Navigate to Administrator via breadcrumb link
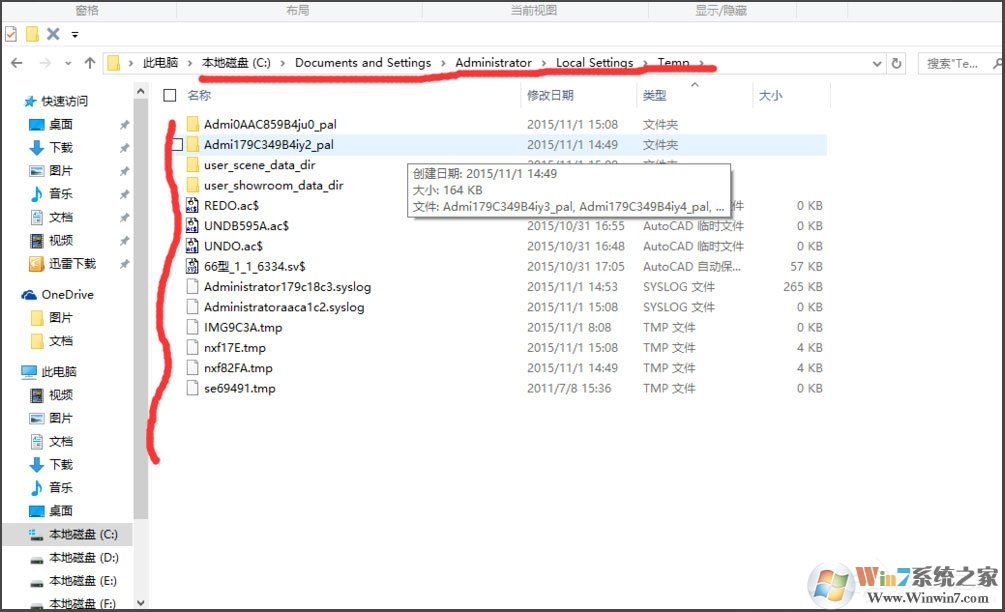This screenshot has height=612, width=1005. coord(494,62)
